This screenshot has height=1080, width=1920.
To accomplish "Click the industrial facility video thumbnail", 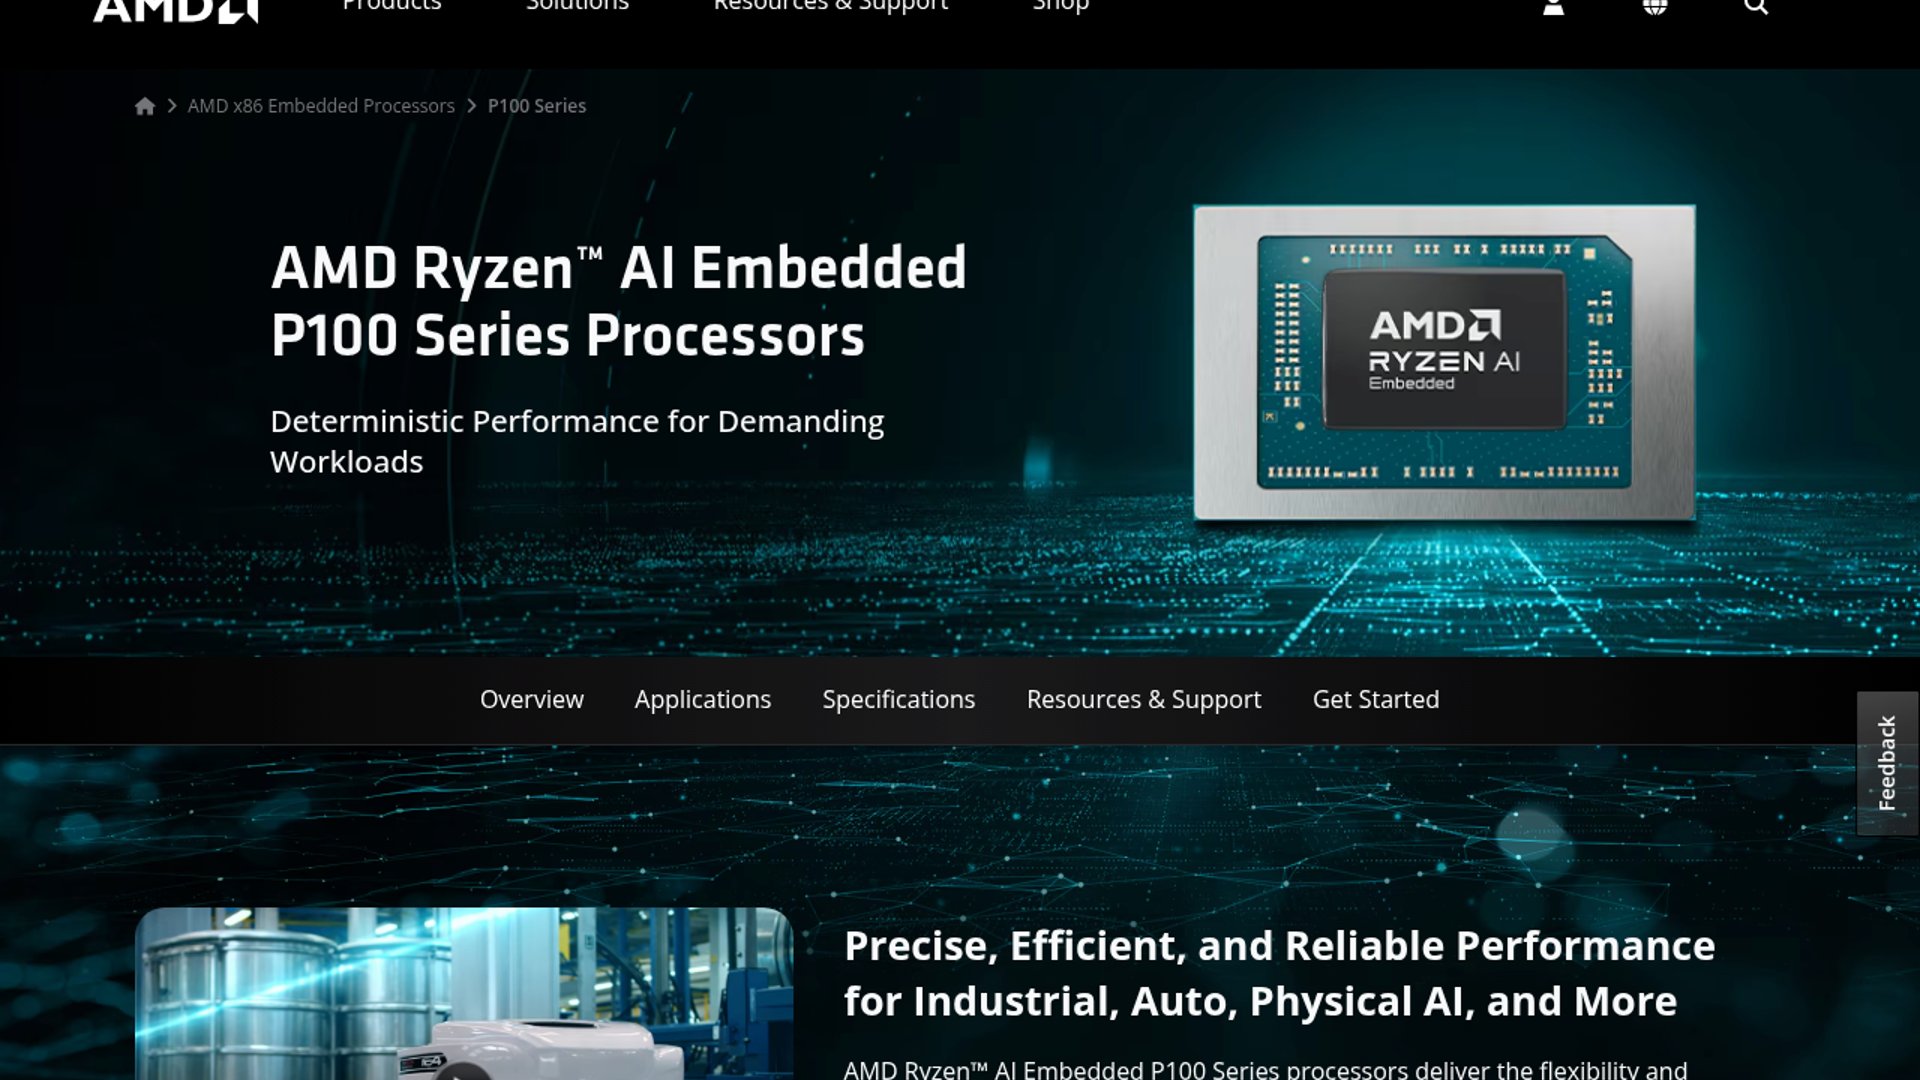I will click(x=464, y=993).
